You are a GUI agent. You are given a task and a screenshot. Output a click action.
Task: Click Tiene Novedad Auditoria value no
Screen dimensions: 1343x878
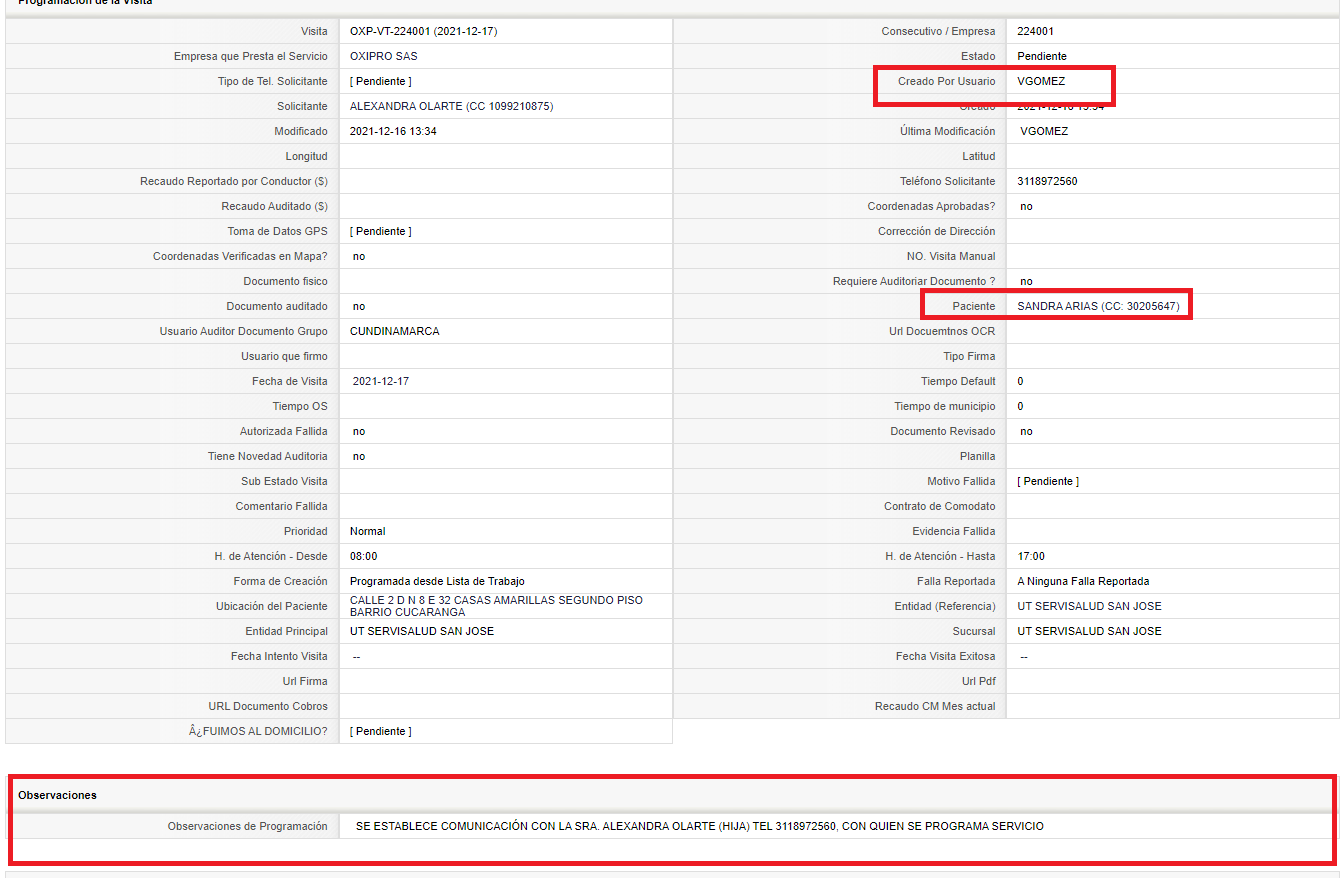359,456
